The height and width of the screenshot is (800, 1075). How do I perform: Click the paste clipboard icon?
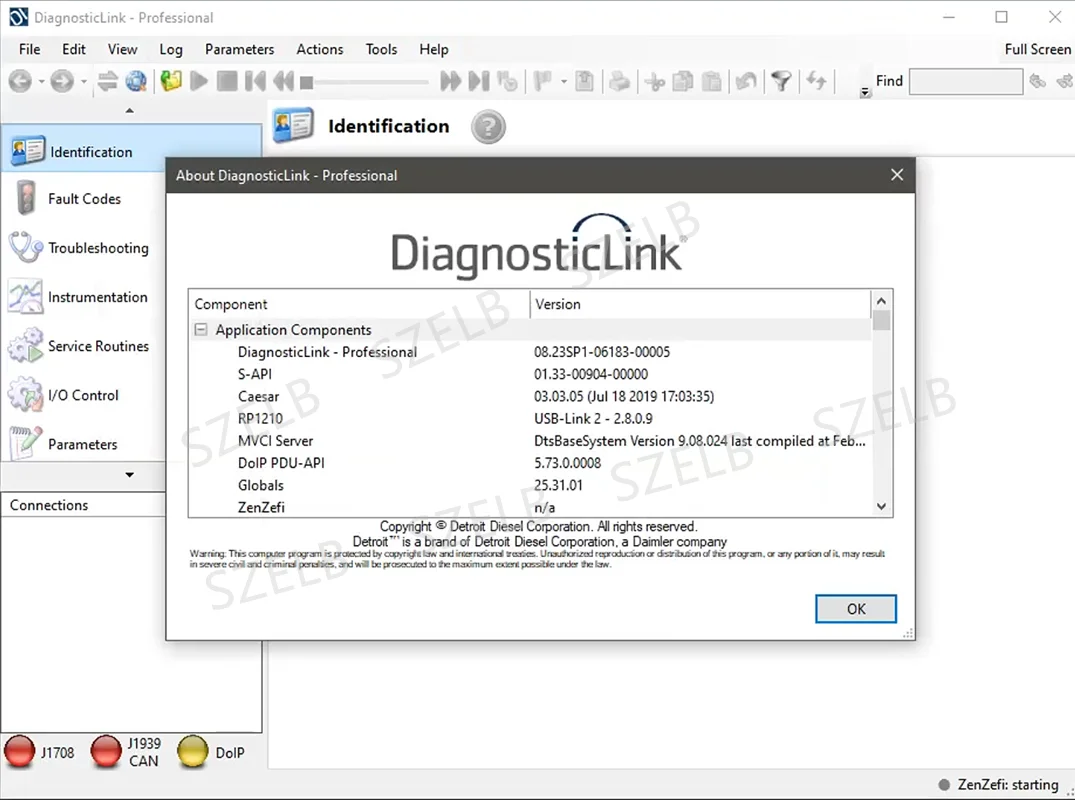tap(712, 82)
